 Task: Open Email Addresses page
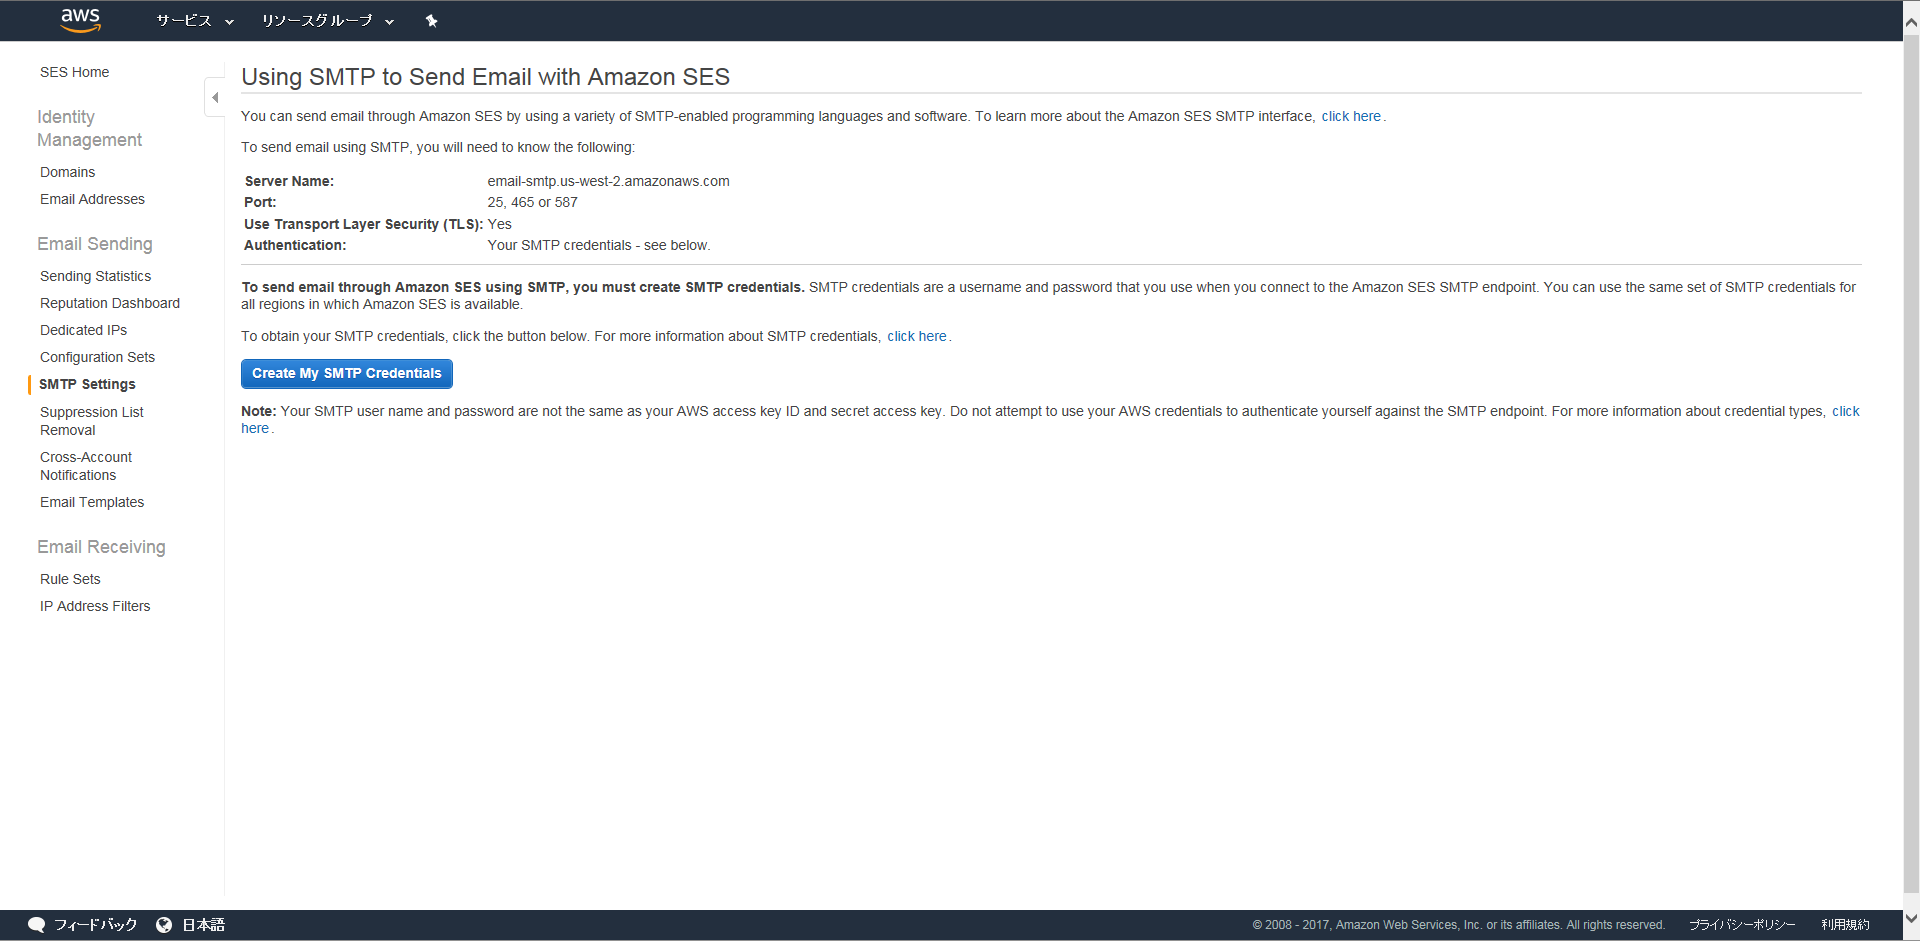point(92,199)
